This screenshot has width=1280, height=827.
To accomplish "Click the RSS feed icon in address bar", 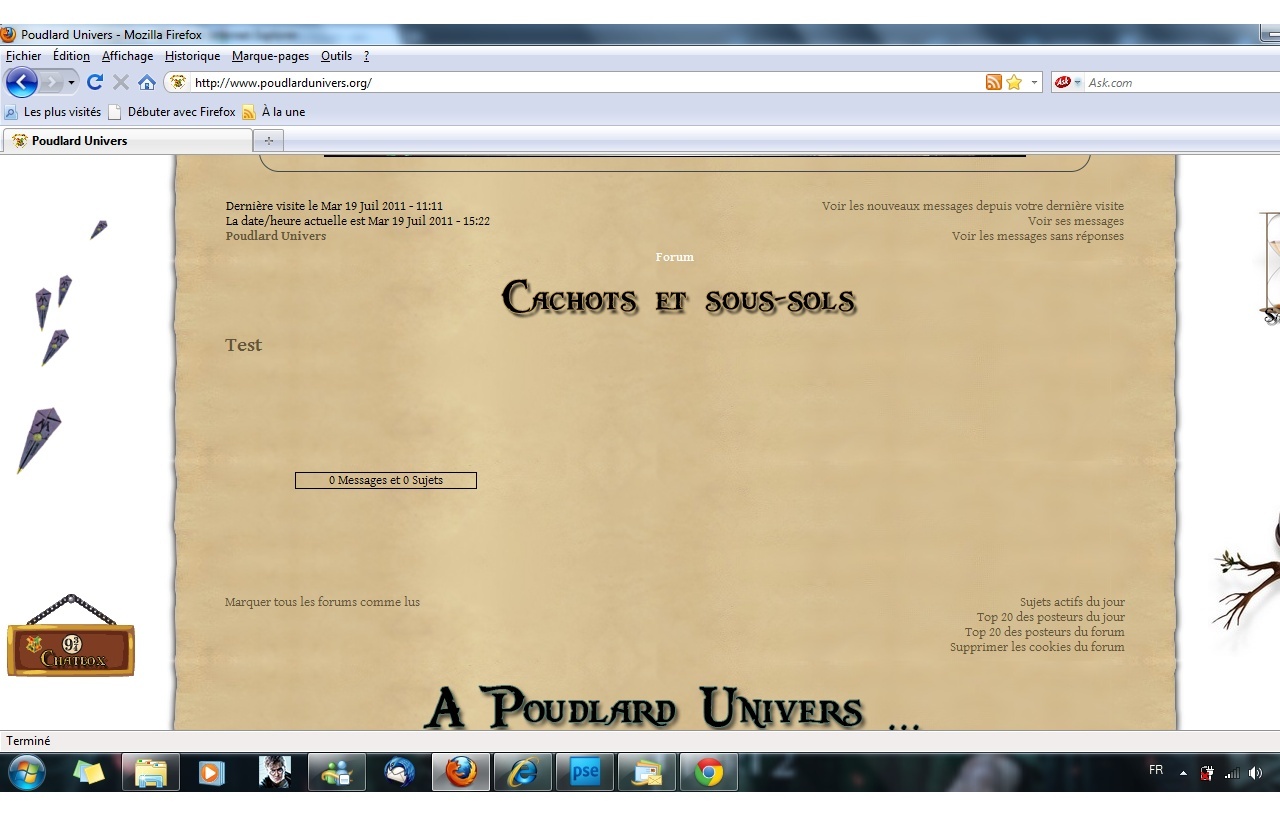I will [993, 82].
